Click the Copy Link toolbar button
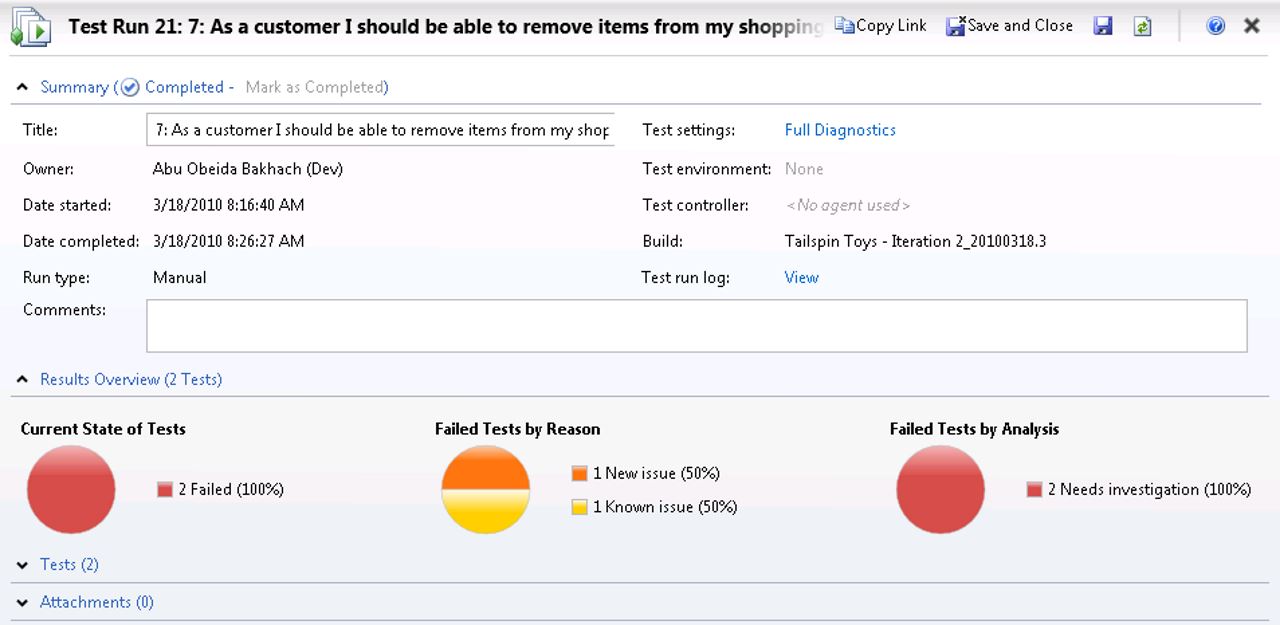 (881, 26)
